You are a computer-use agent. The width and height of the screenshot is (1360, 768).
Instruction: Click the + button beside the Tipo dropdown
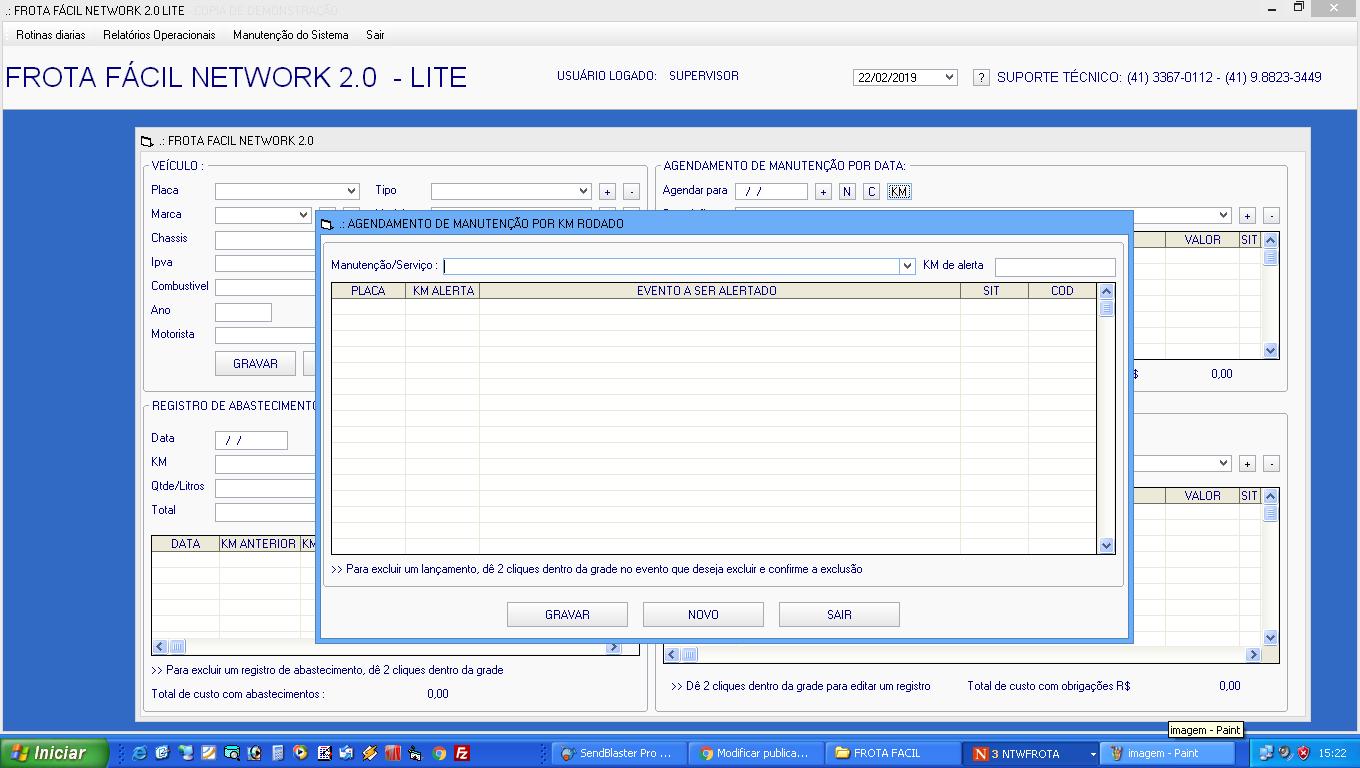pos(606,190)
